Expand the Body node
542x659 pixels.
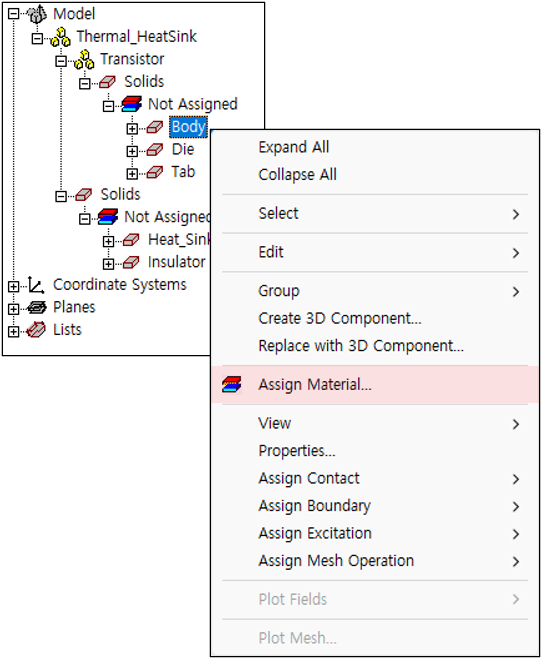132,128
